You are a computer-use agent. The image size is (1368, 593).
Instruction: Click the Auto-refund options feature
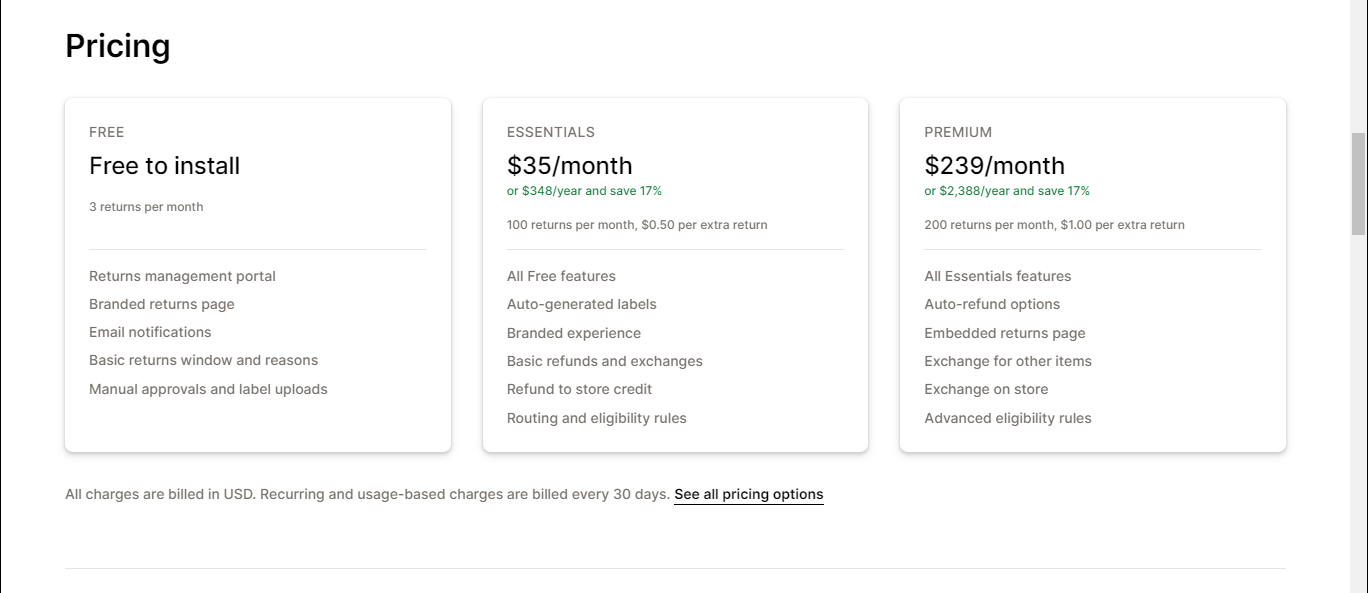[992, 304]
